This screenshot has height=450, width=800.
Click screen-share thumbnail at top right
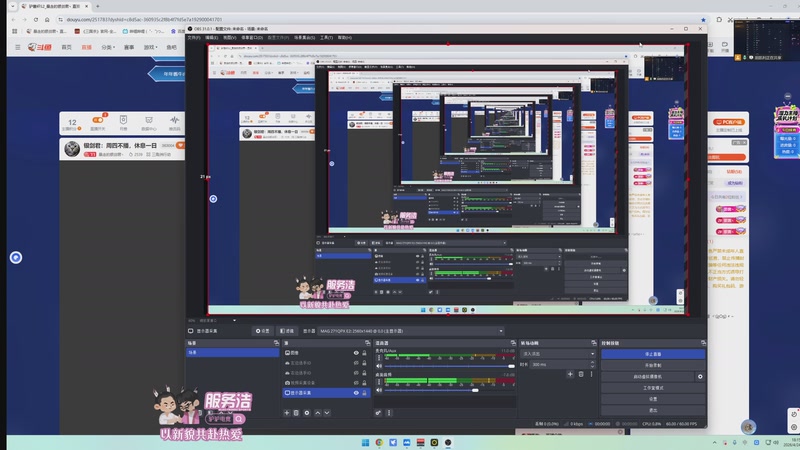[766, 41]
